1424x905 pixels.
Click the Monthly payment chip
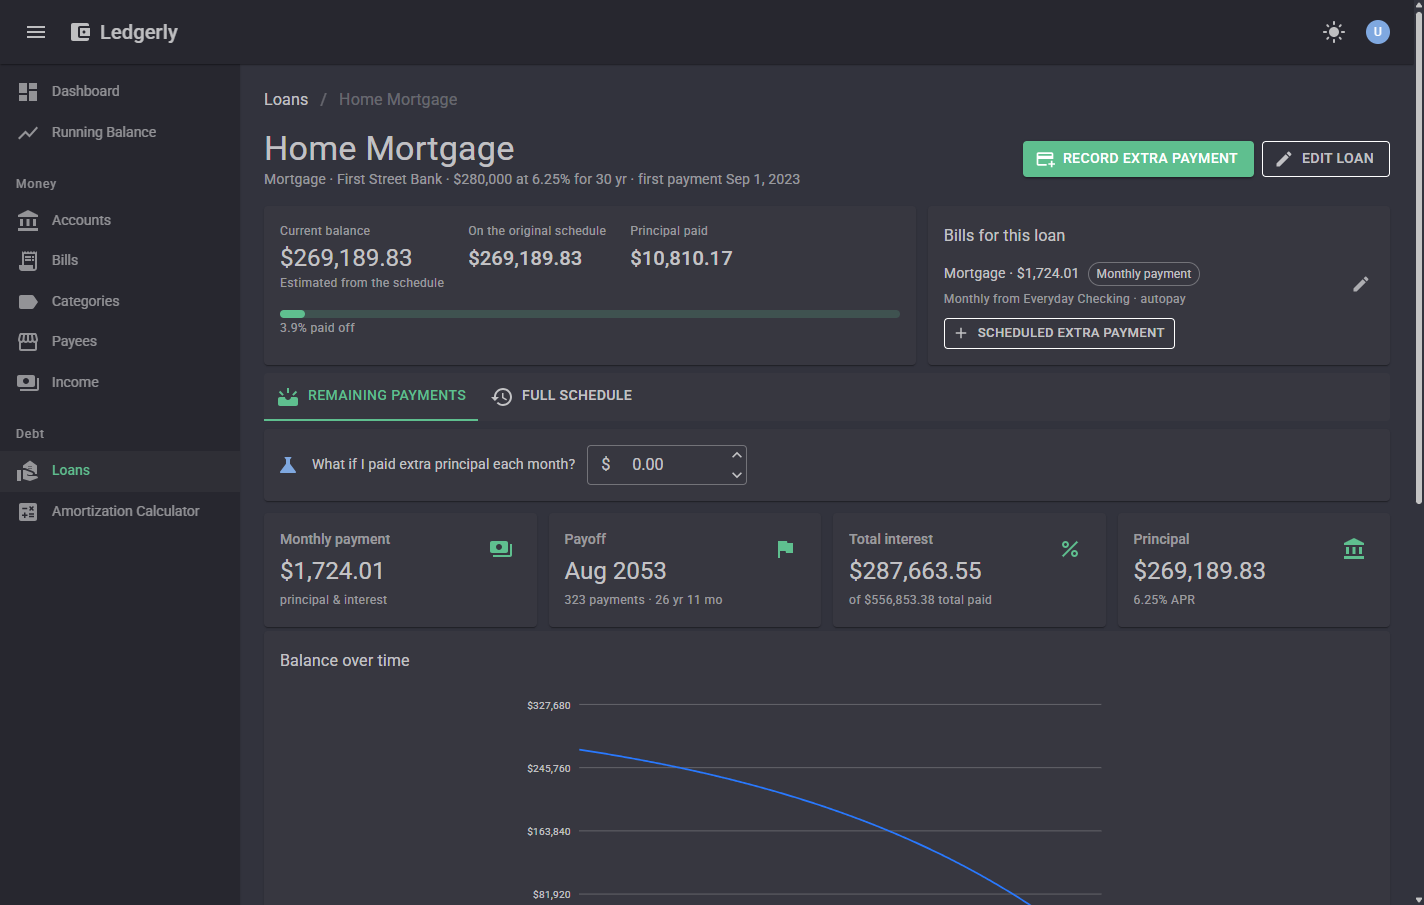[x=1144, y=274]
